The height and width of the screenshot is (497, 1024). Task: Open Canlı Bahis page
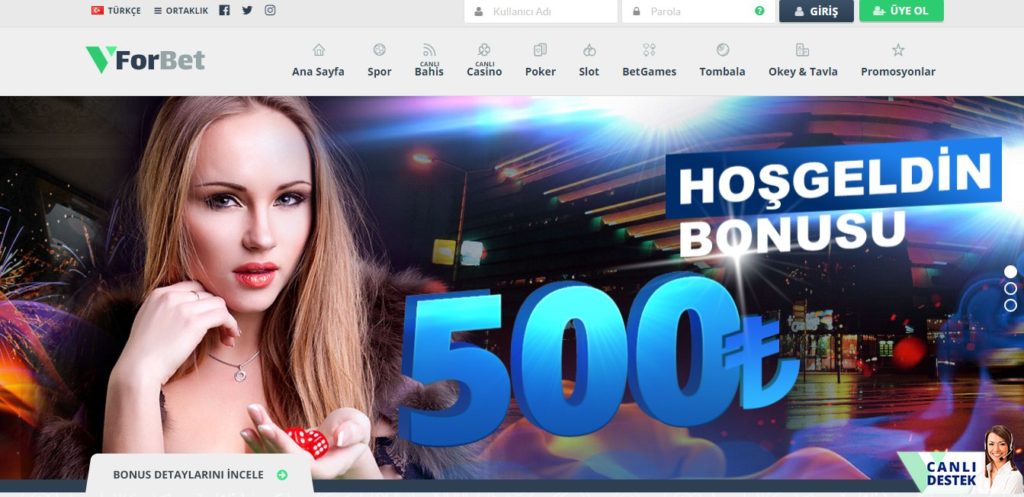coord(429,71)
